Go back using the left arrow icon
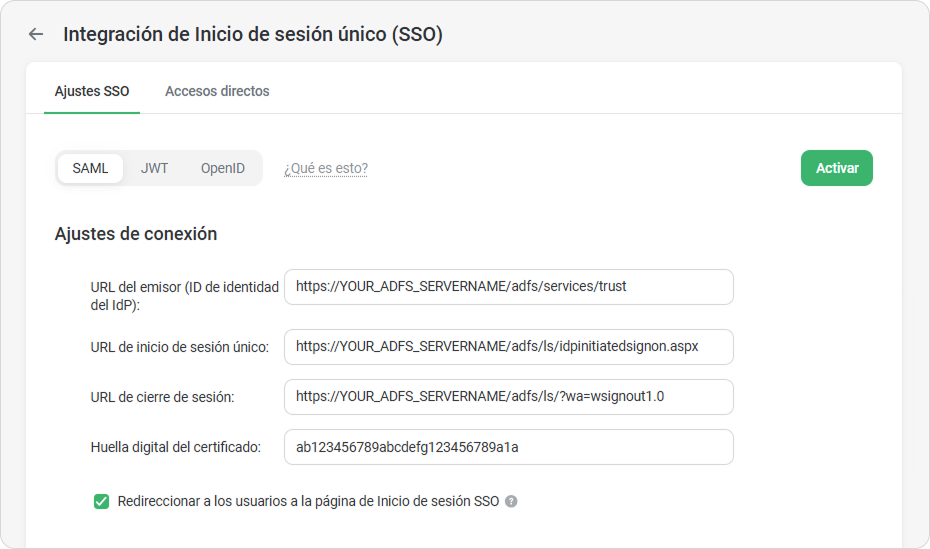The width and height of the screenshot is (930, 549). (x=36, y=34)
